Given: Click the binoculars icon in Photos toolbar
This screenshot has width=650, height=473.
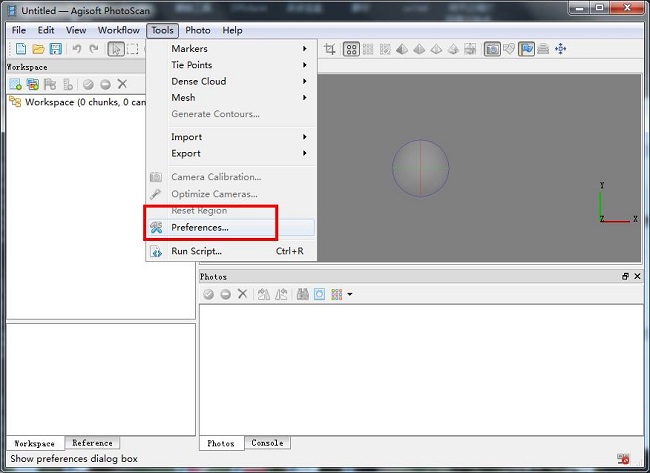Looking at the screenshot, I should pos(303,294).
